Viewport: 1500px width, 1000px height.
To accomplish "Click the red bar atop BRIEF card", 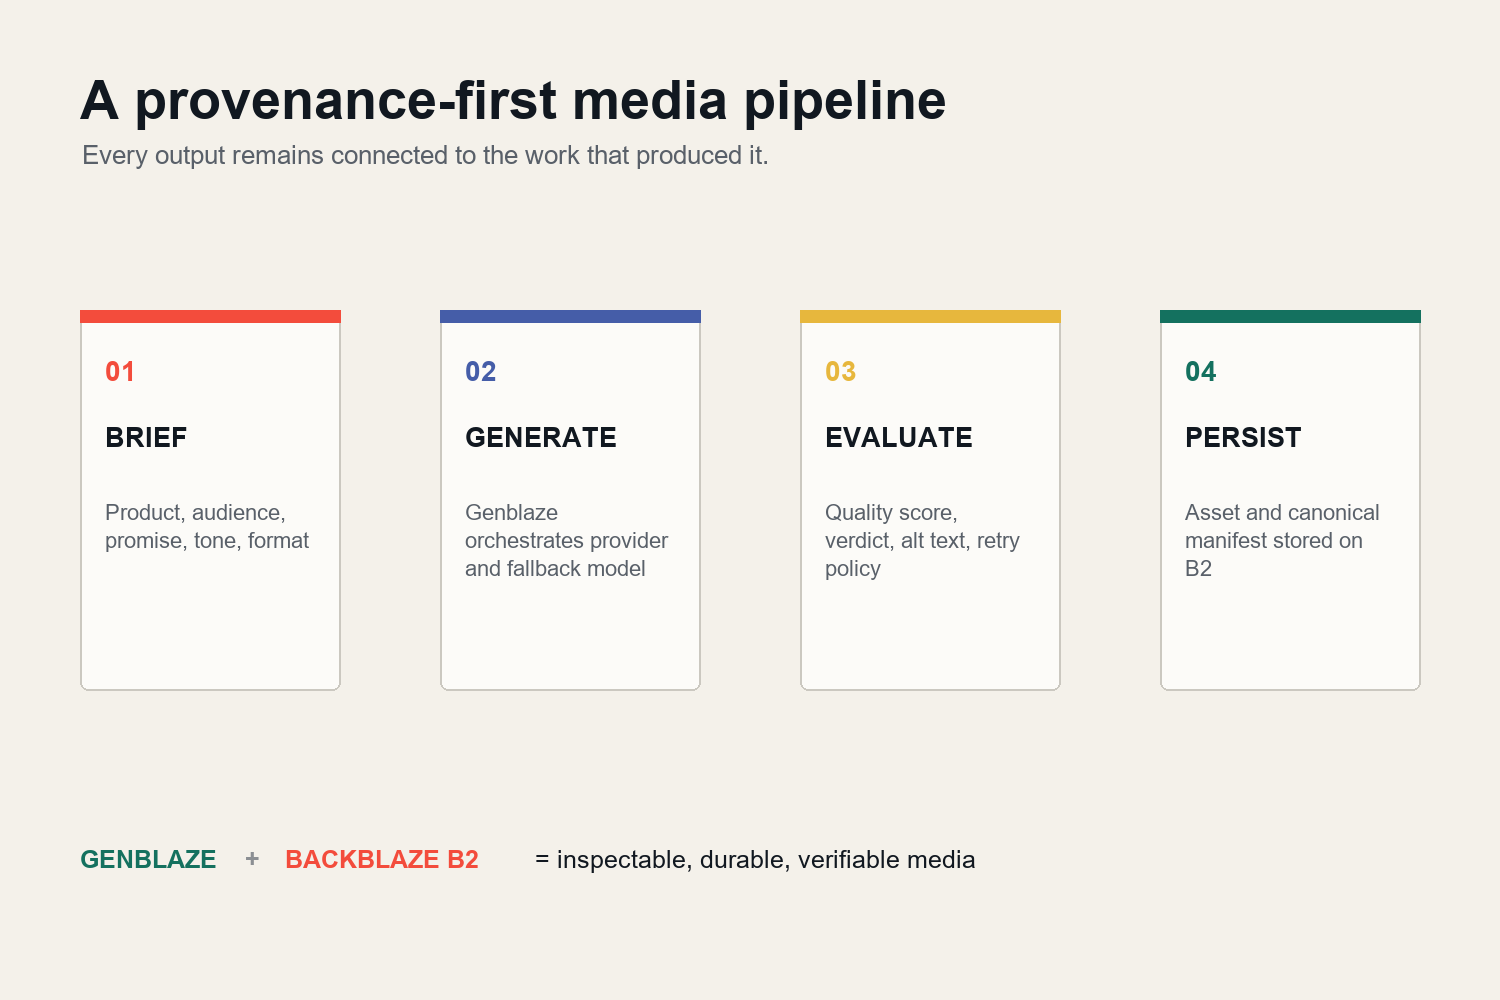I will coord(210,316).
